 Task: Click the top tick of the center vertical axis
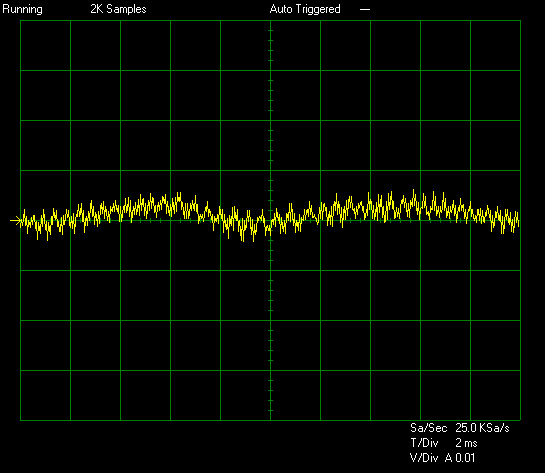[270, 31]
